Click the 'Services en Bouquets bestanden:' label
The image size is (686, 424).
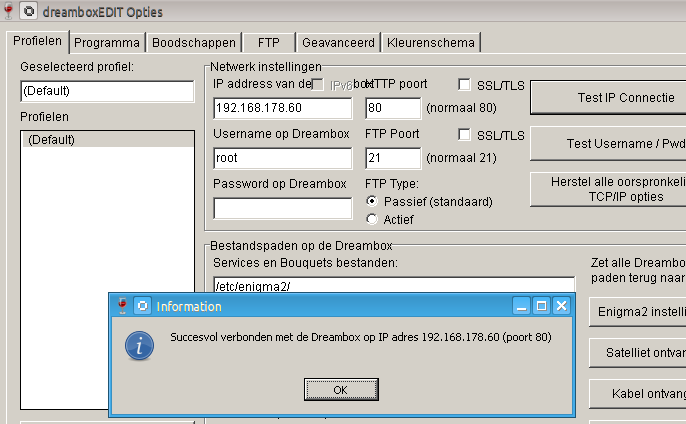pyautogui.click(x=305, y=263)
